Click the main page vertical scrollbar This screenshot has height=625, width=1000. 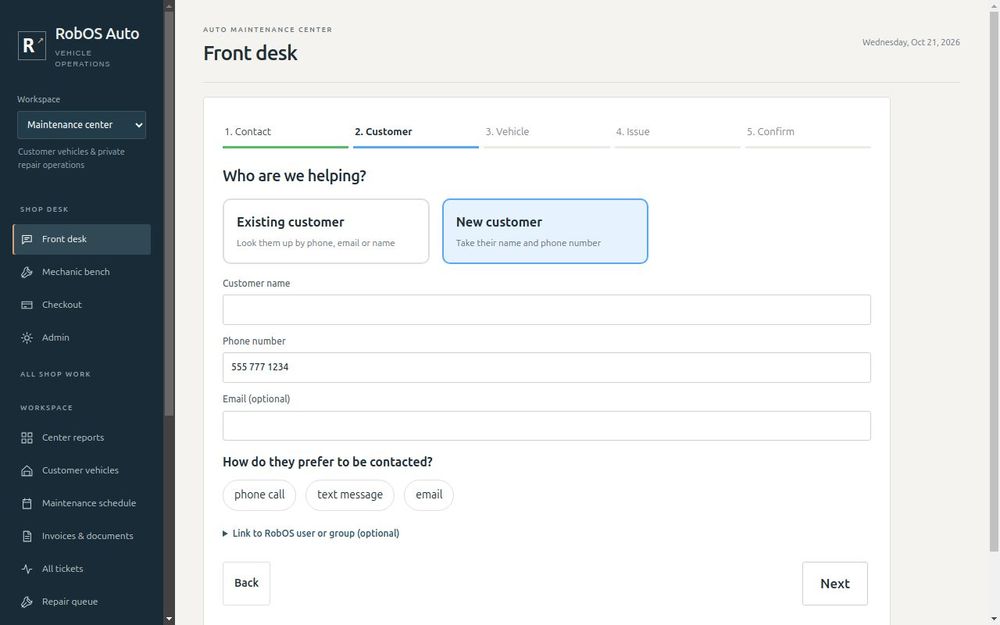[x=994, y=281]
